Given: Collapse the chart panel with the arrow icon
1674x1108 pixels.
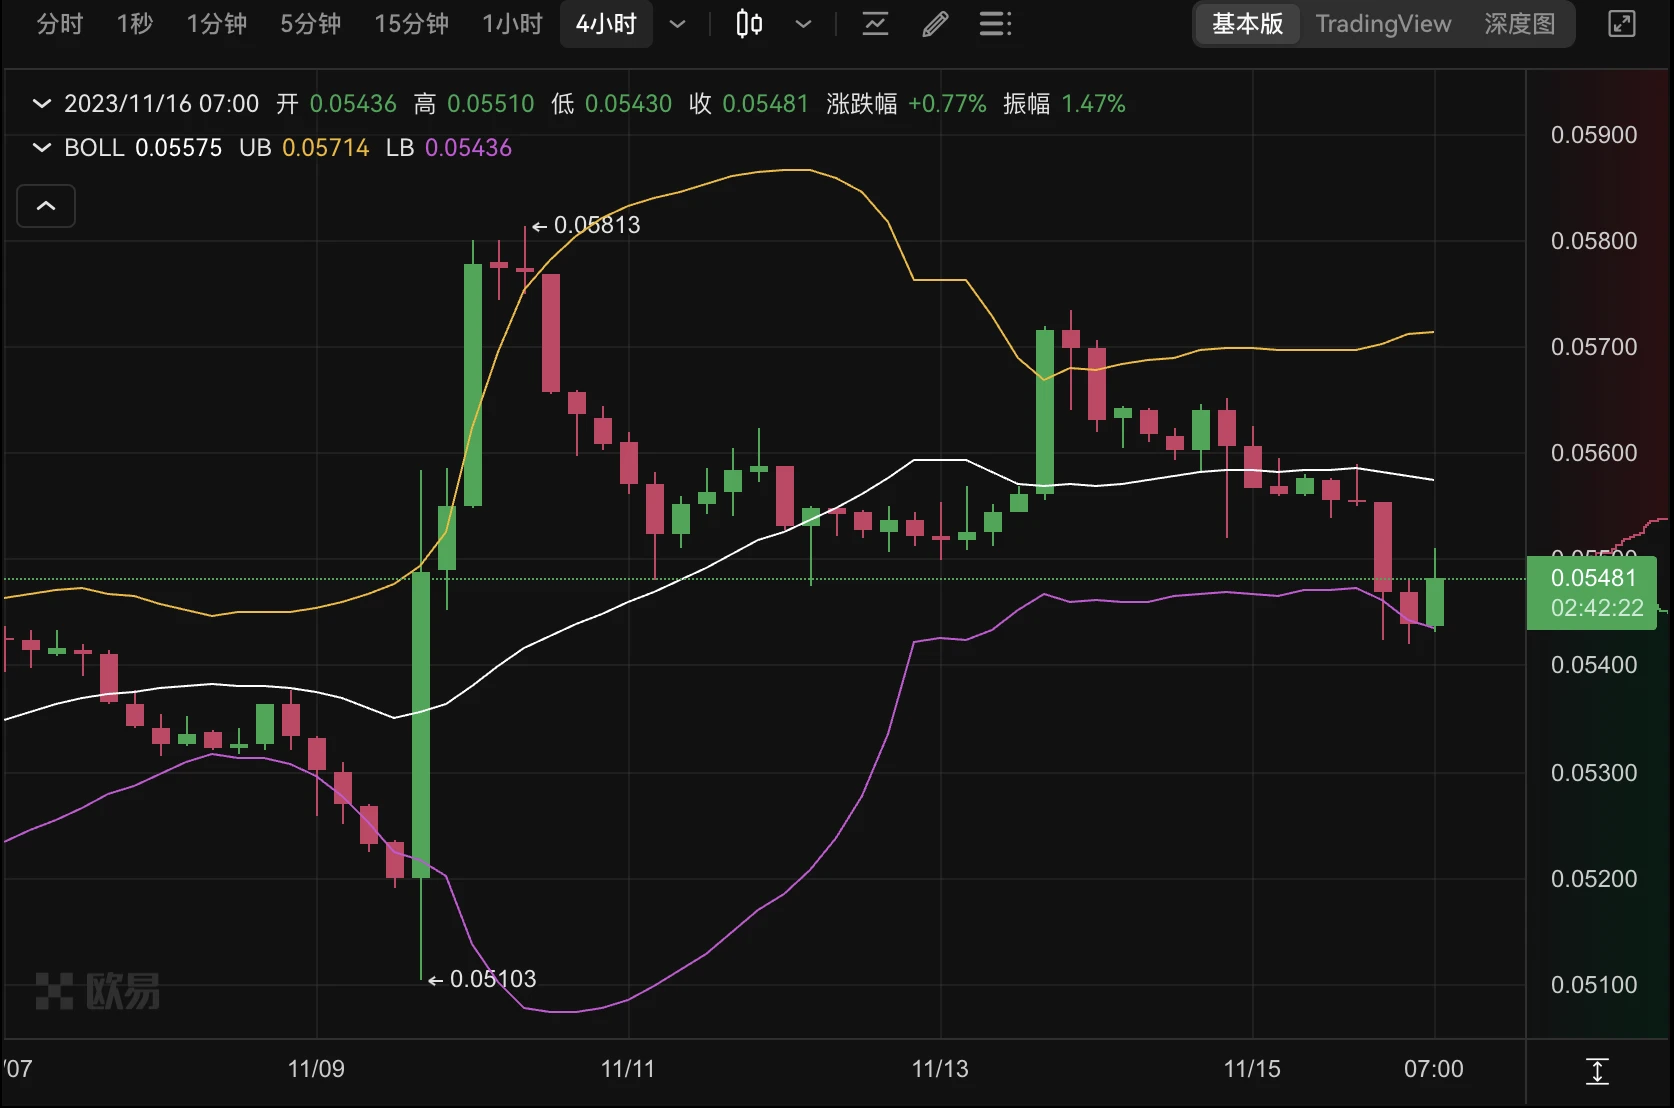Looking at the screenshot, I should coord(45,205).
